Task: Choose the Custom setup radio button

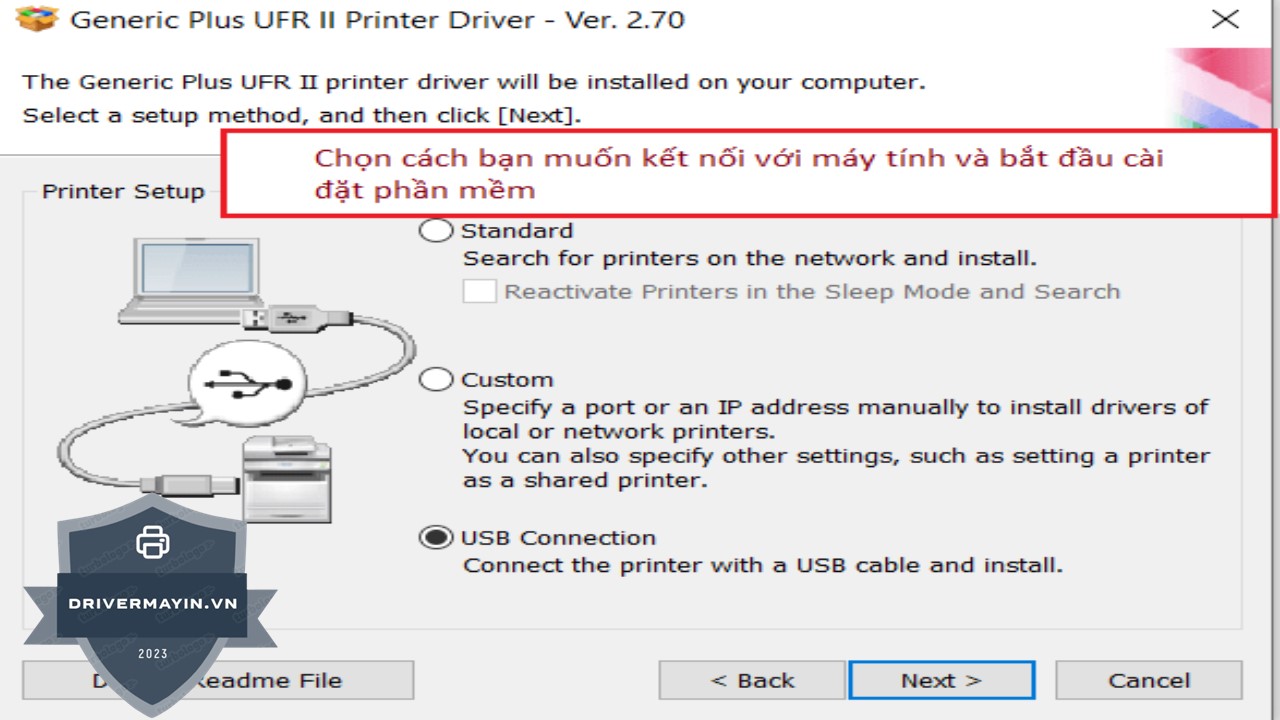Action: [x=435, y=380]
